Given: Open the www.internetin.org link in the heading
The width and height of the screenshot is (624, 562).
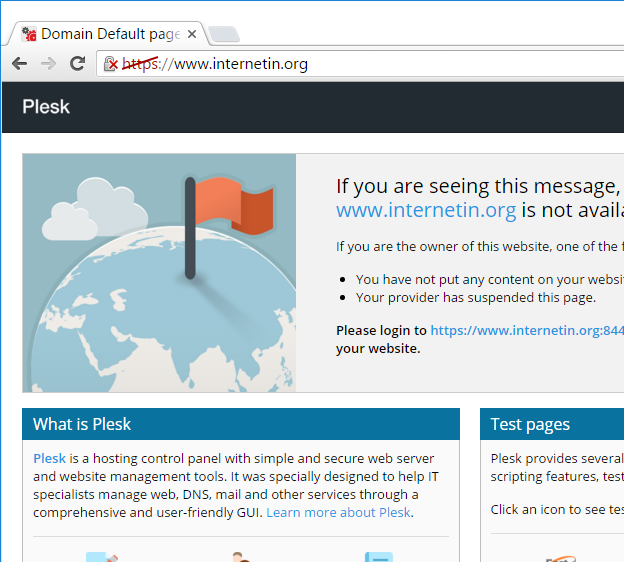Looking at the screenshot, I should (x=426, y=210).
